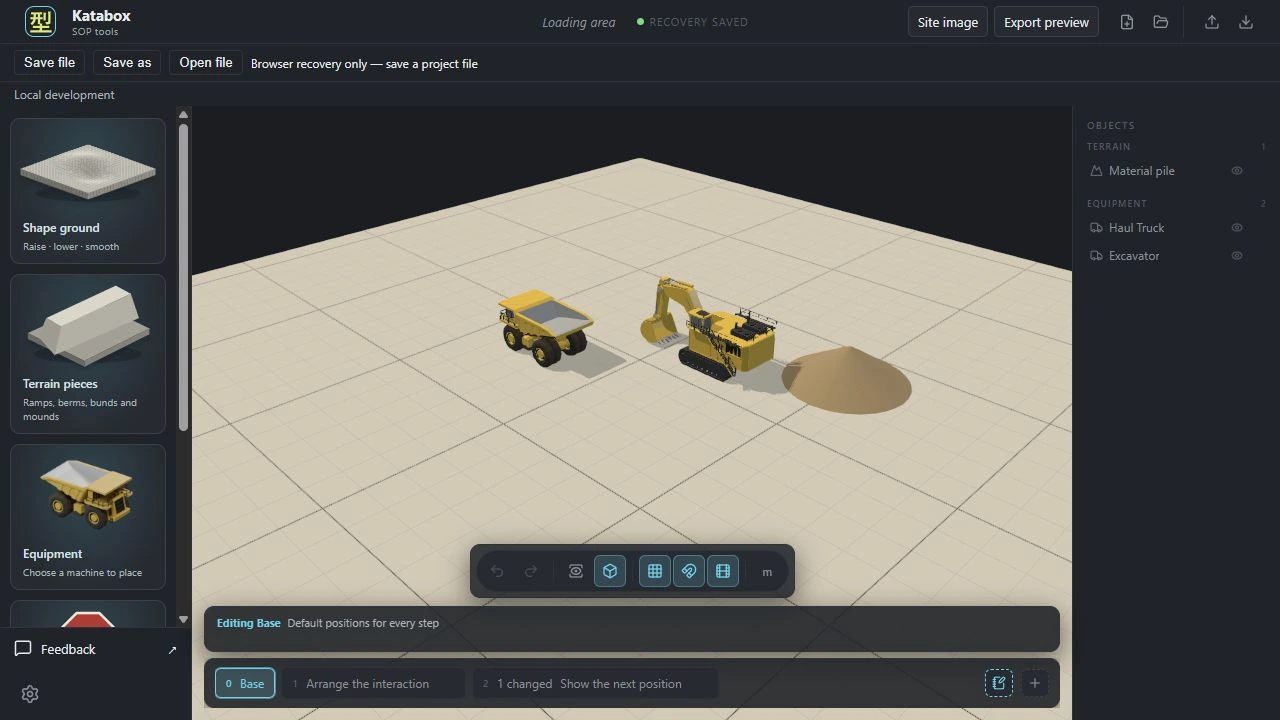Viewport: 1280px width, 720px height.
Task: Click the Editing Base description bar
Action: coord(632,629)
